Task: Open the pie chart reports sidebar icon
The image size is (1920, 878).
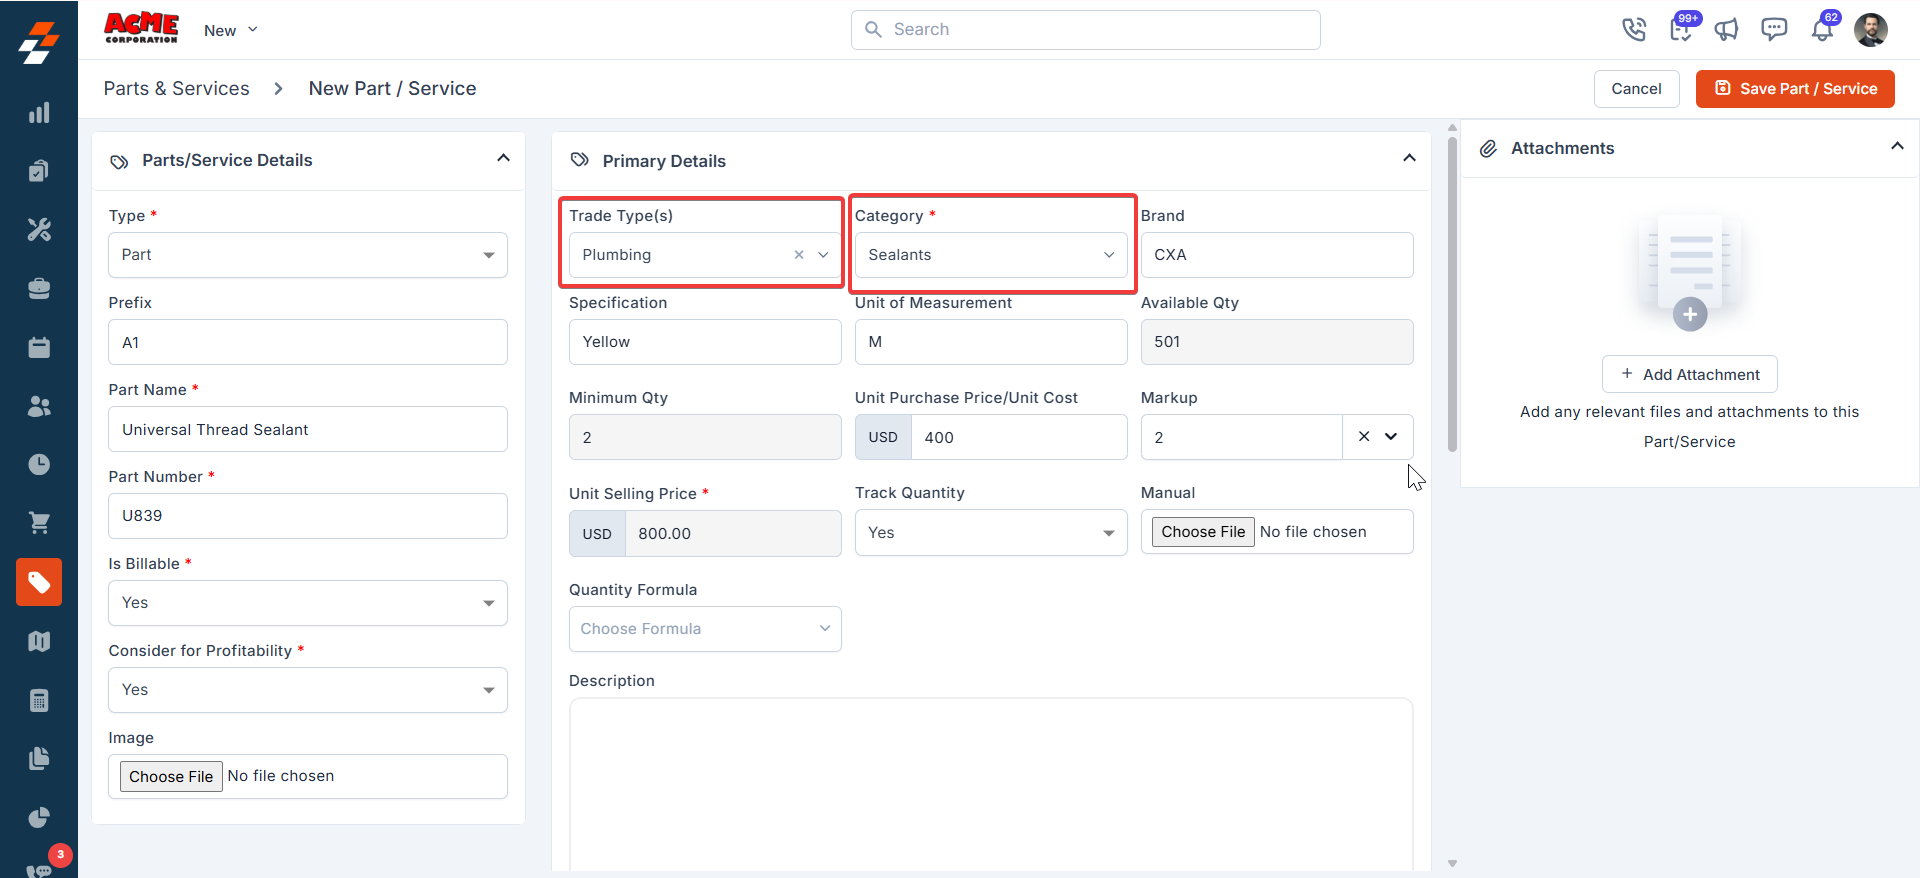Action: coord(39,817)
